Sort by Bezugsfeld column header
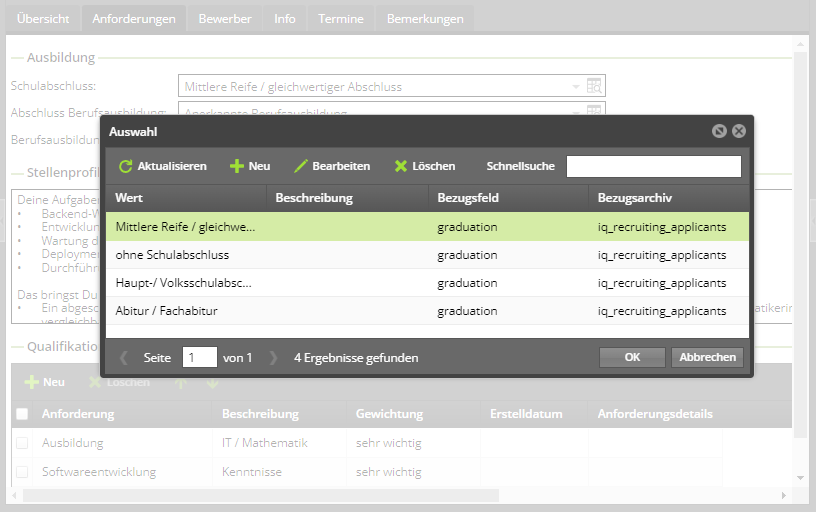816x512 pixels. click(508, 198)
